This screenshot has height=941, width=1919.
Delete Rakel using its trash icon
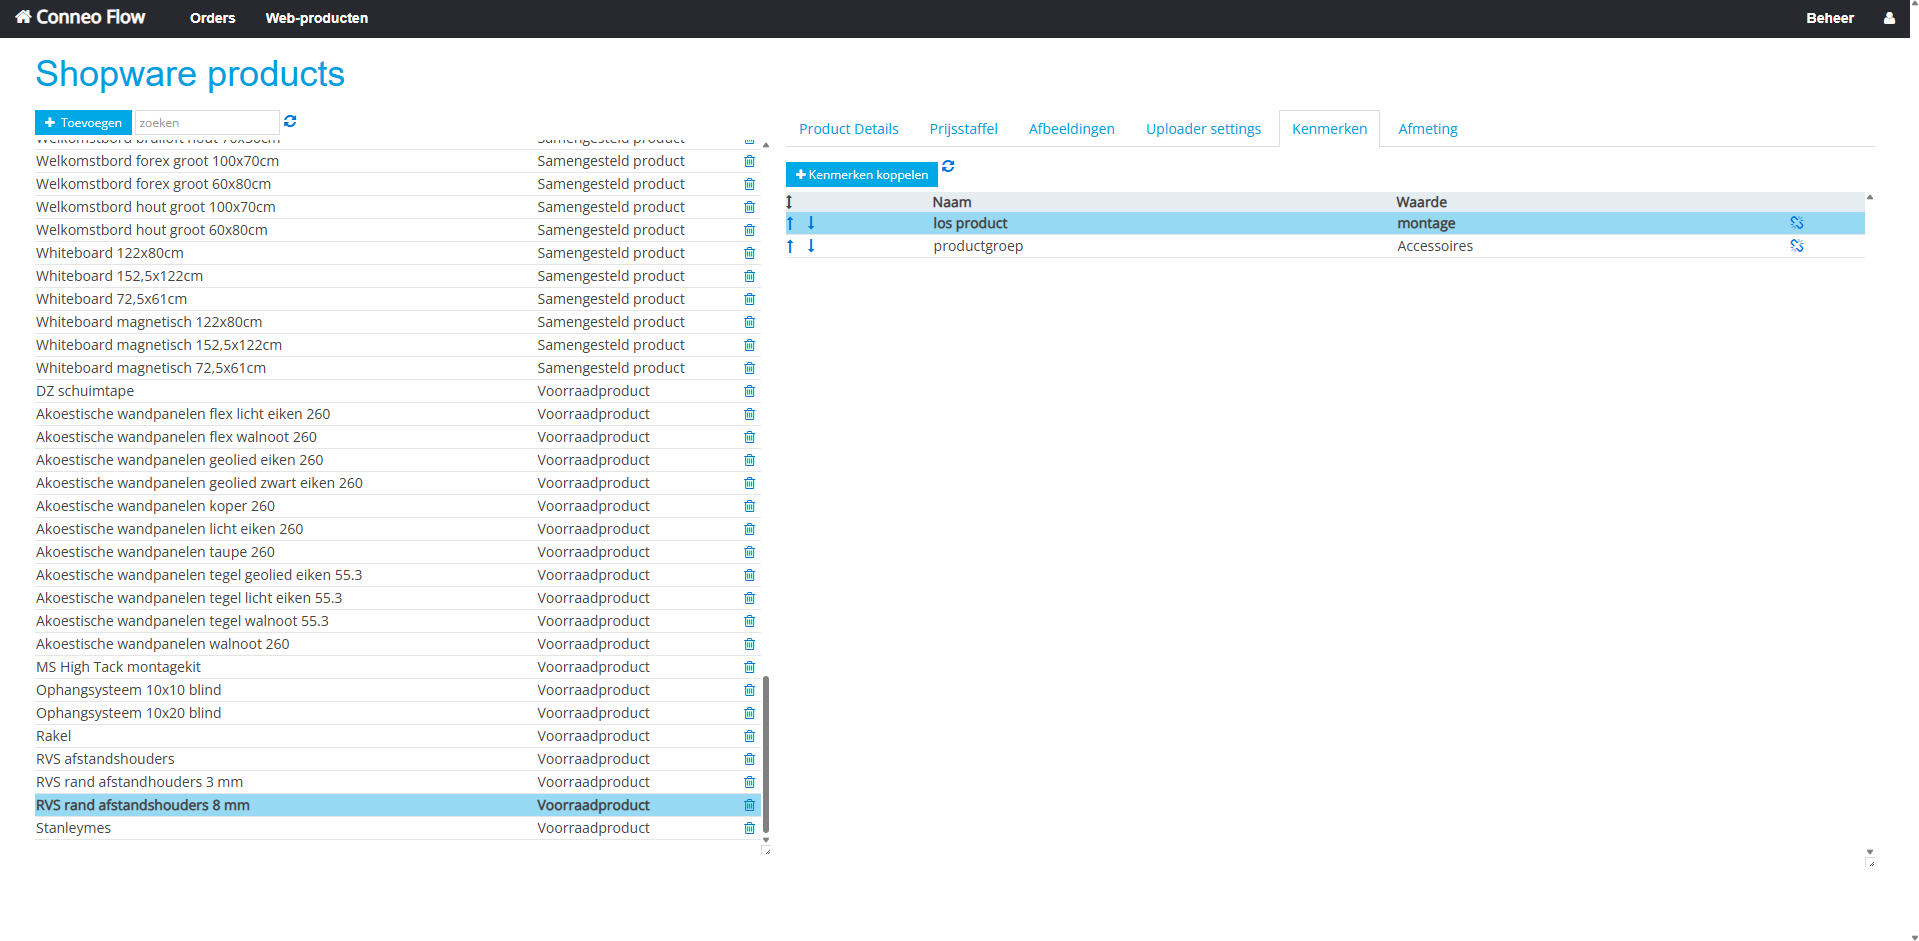[x=749, y=736]
